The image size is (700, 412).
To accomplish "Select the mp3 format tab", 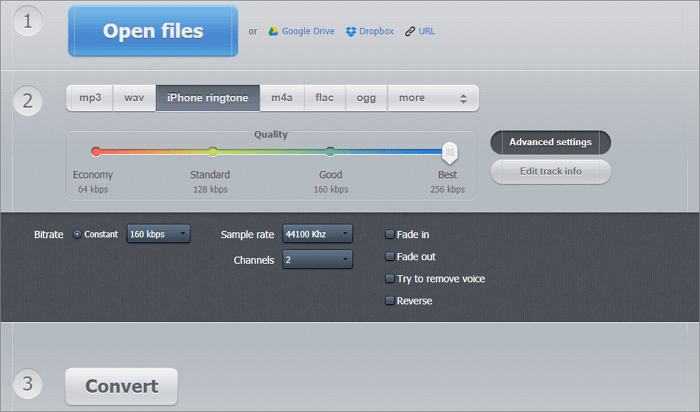I will point(90,98).
